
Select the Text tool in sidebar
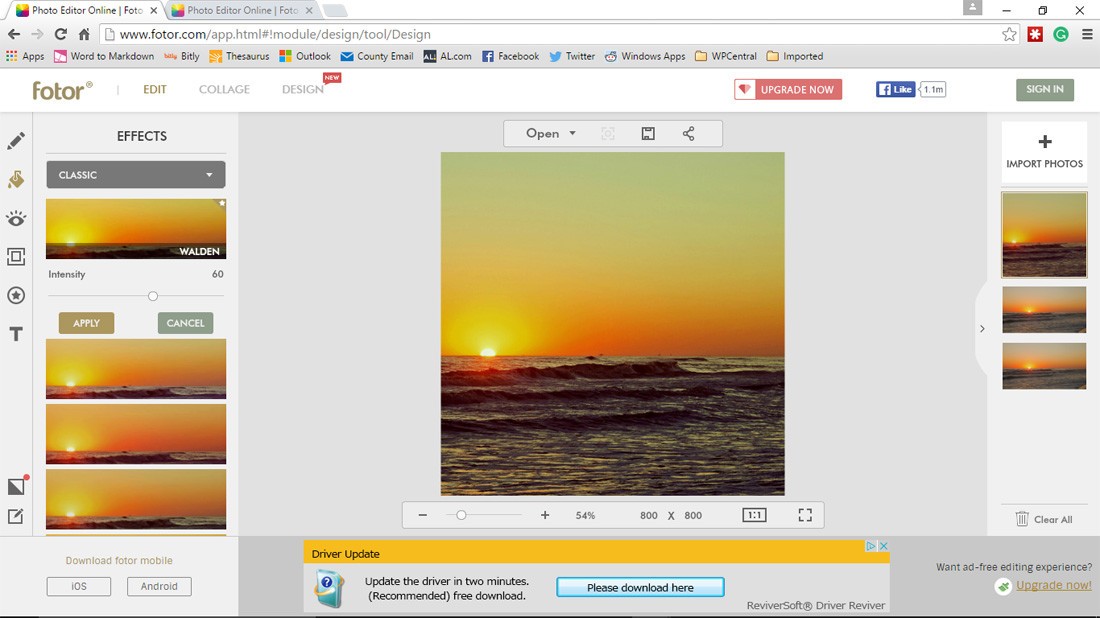coord(15,334)
